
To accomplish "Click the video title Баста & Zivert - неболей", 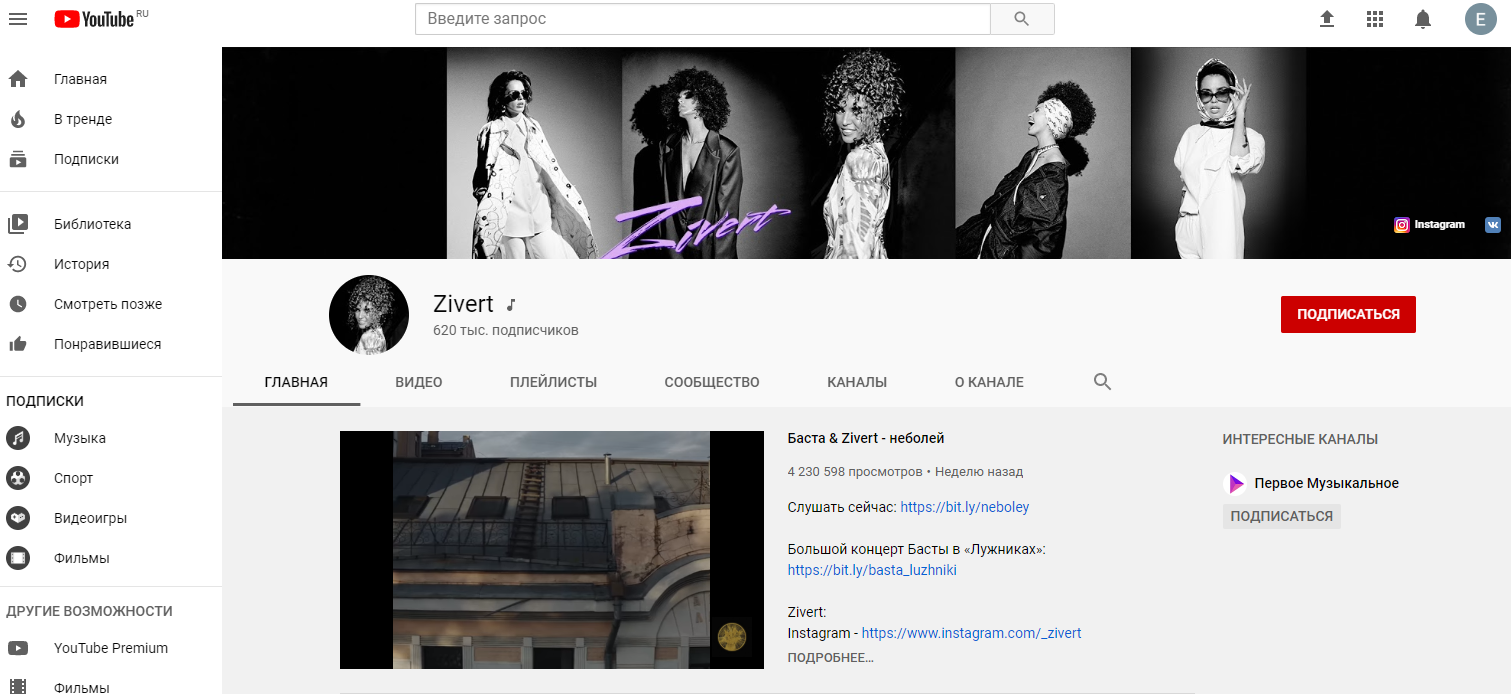I will 866,438.
